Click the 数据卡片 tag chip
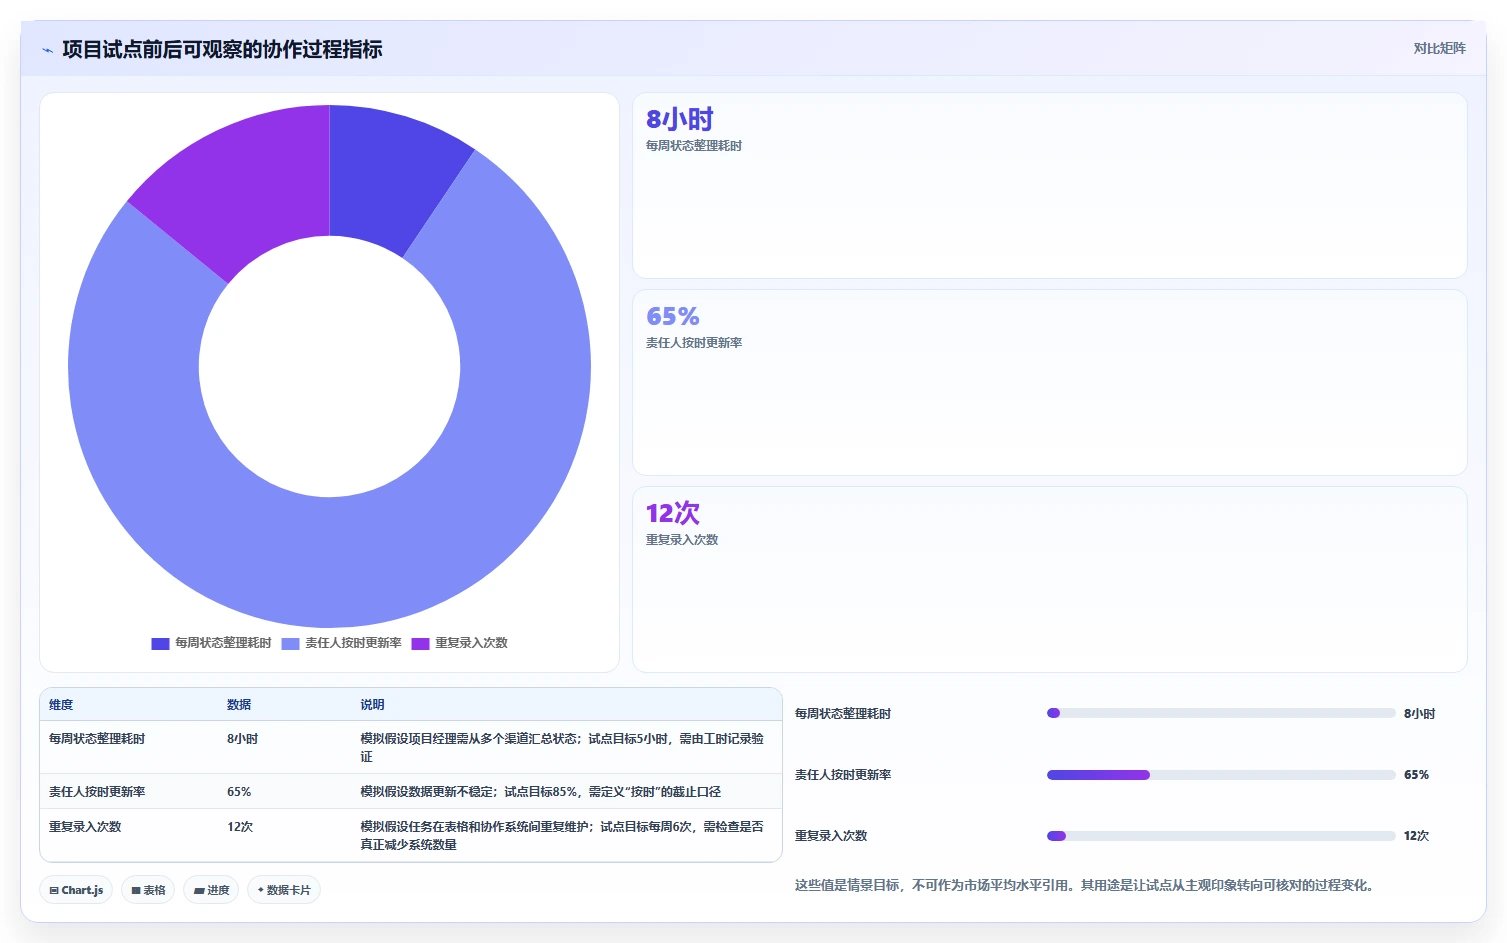Screen dimensions: 1507x943 click(x=284, y=890)
